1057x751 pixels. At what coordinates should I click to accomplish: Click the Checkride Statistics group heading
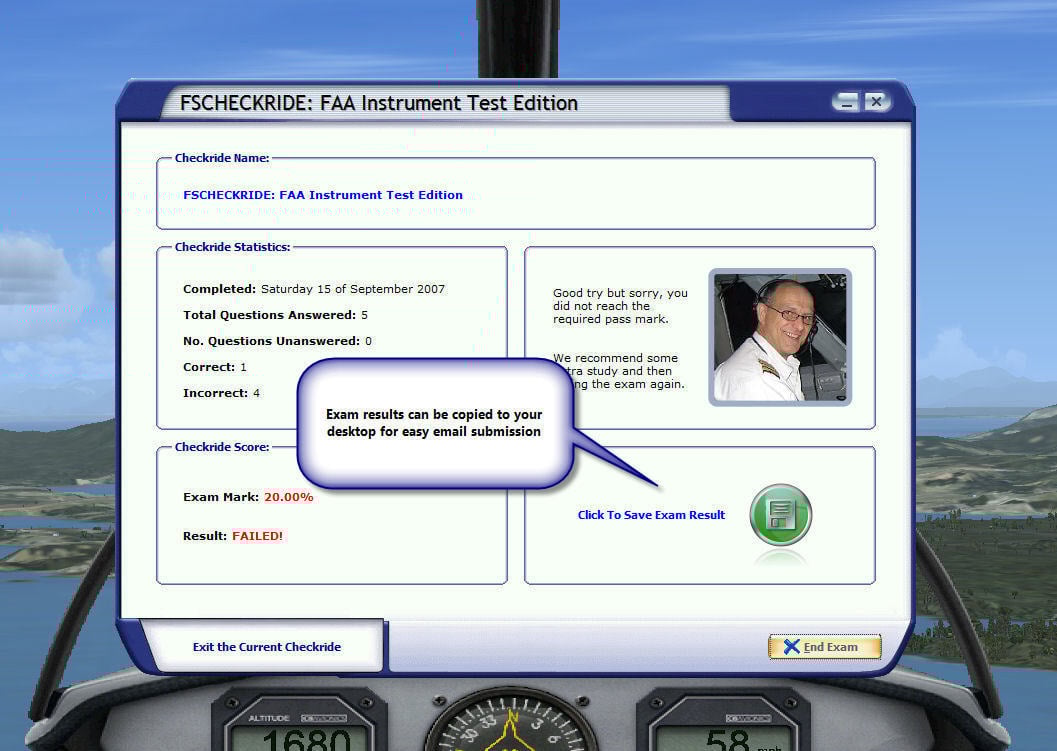[233, 247]
